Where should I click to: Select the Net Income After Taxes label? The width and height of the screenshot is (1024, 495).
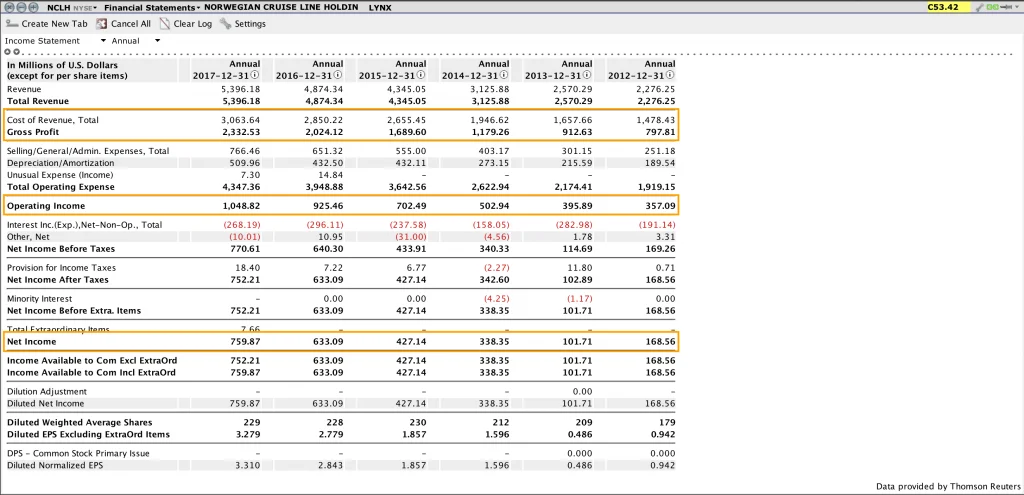tap(57, 279)
